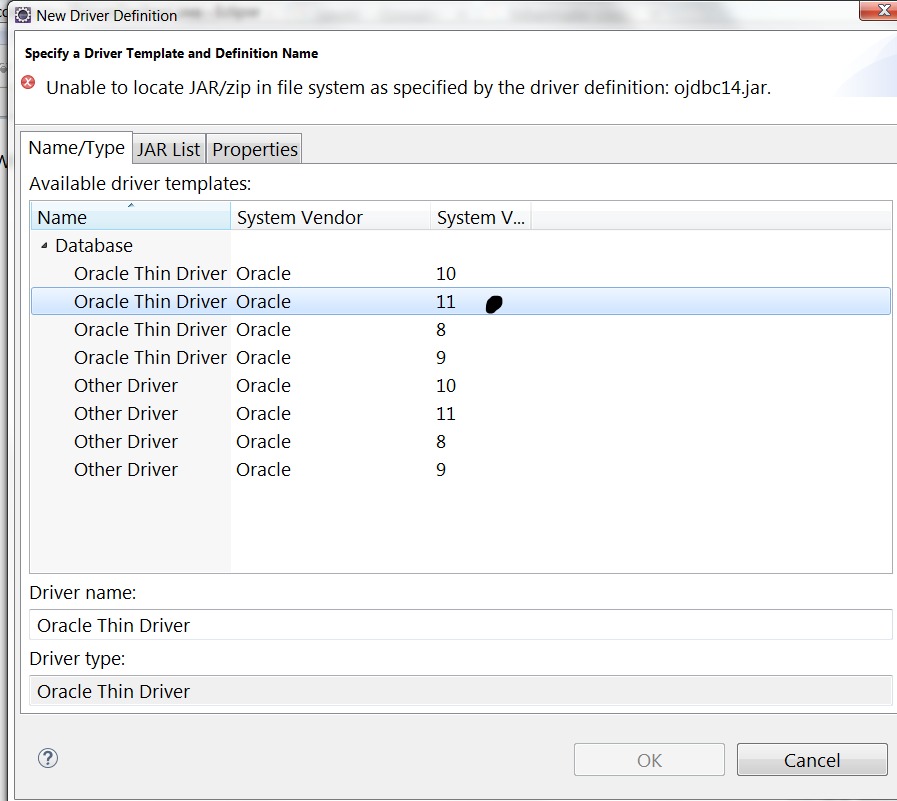Sort by System V... column header
Viewport: 897px width, 801px height.
[x=481, y=217]
